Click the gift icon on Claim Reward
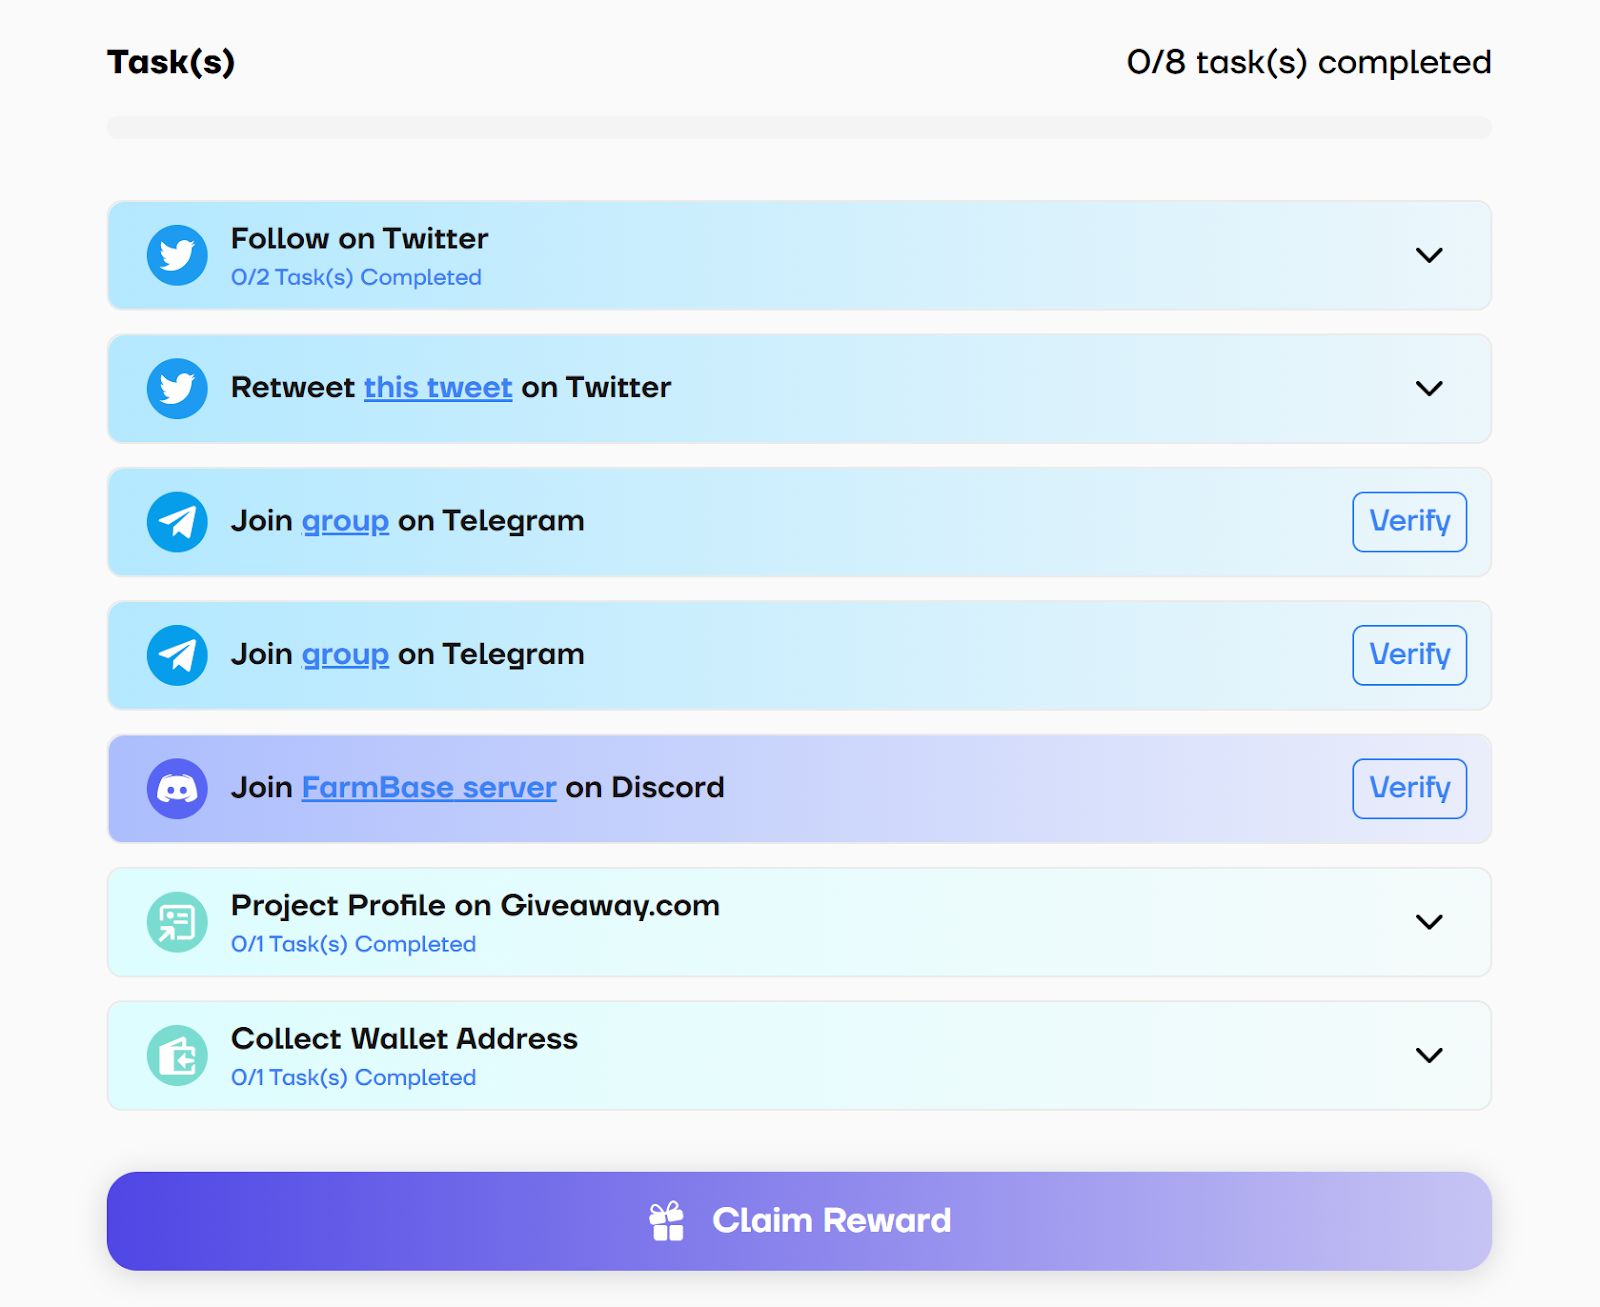1600x1307 pixels. click(x=667, y=1221)
